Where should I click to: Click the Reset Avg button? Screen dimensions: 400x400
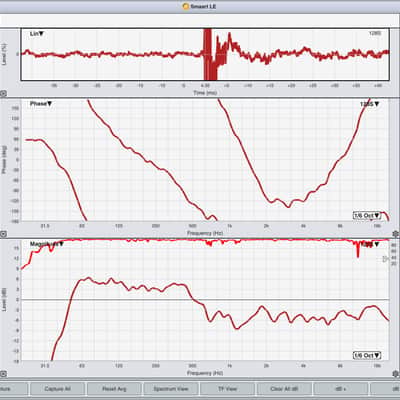click(x=114, y=389)
